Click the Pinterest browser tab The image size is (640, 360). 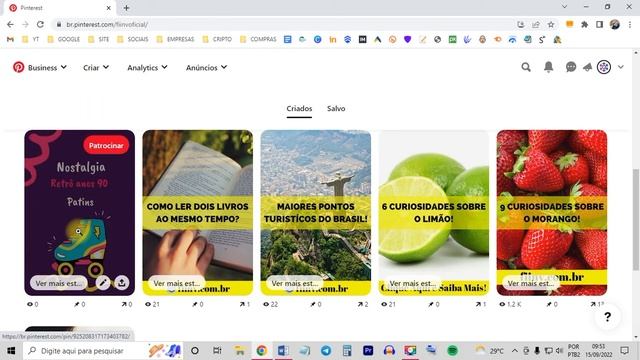pyautogui.click(x=60, y=8)
